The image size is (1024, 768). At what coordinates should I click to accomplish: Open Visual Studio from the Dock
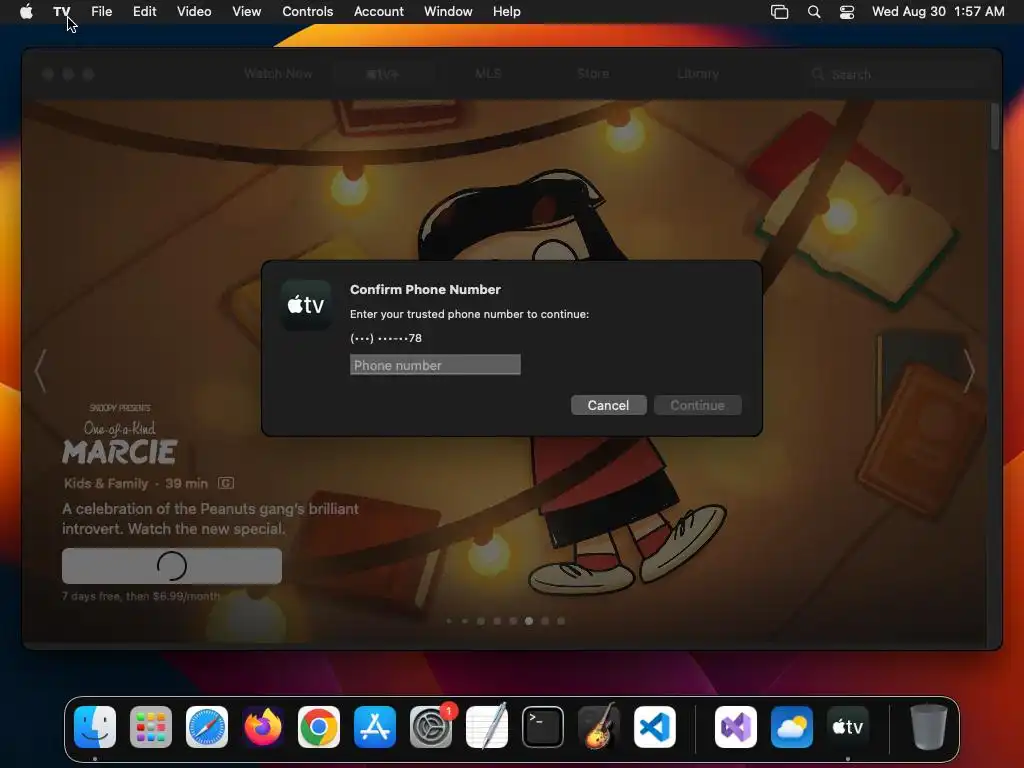736,727
